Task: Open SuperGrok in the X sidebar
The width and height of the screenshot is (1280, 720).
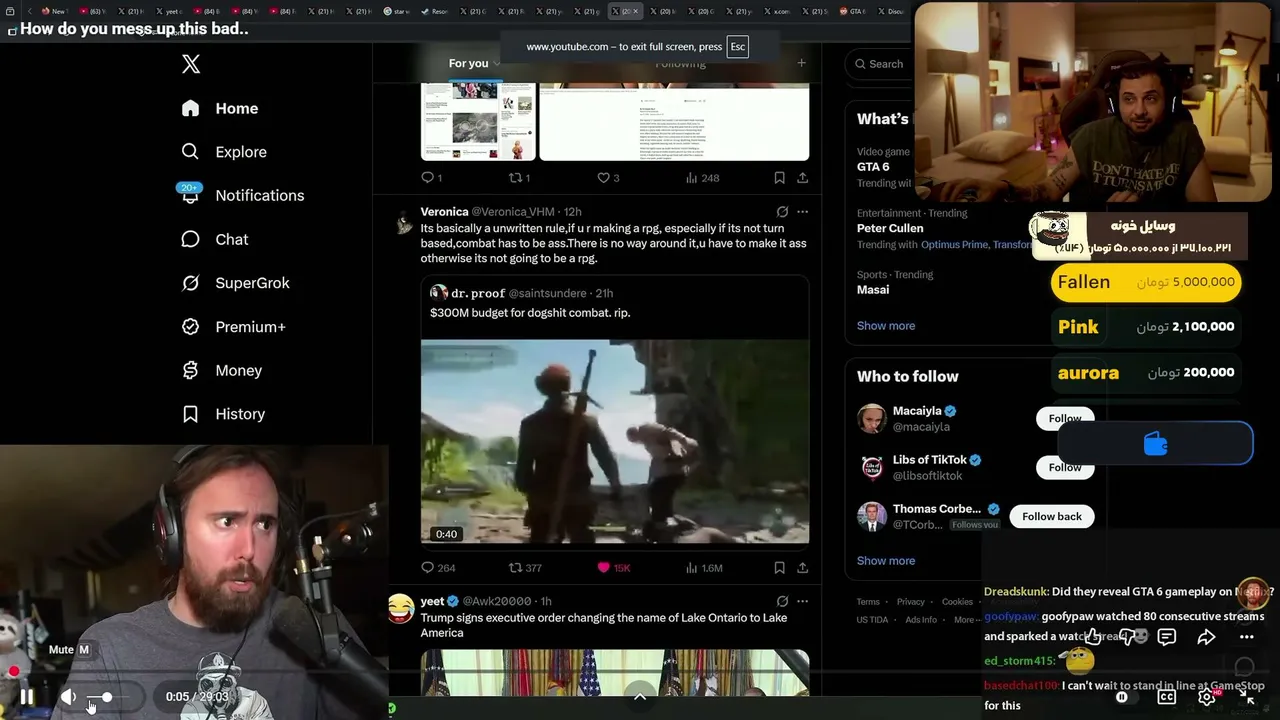Action: pos(235,283)
